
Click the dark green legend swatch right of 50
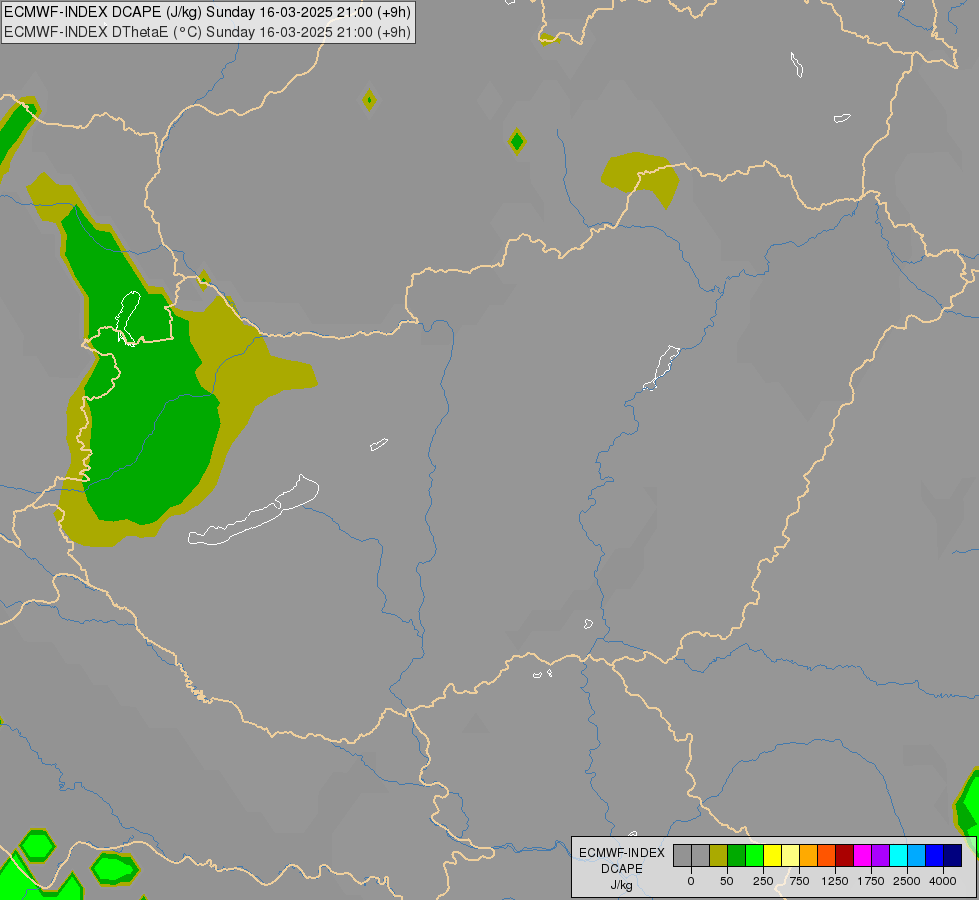(x=737, y=856)
